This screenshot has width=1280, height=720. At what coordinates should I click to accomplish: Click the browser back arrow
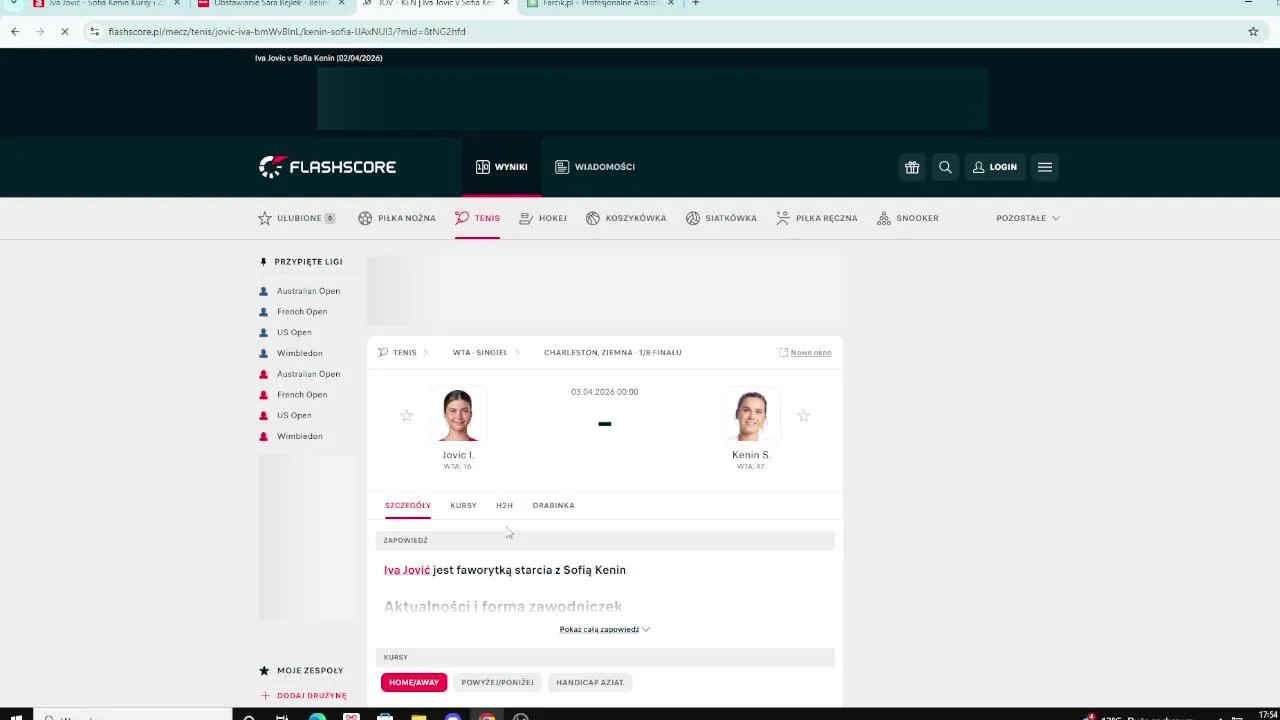[15, 31]
